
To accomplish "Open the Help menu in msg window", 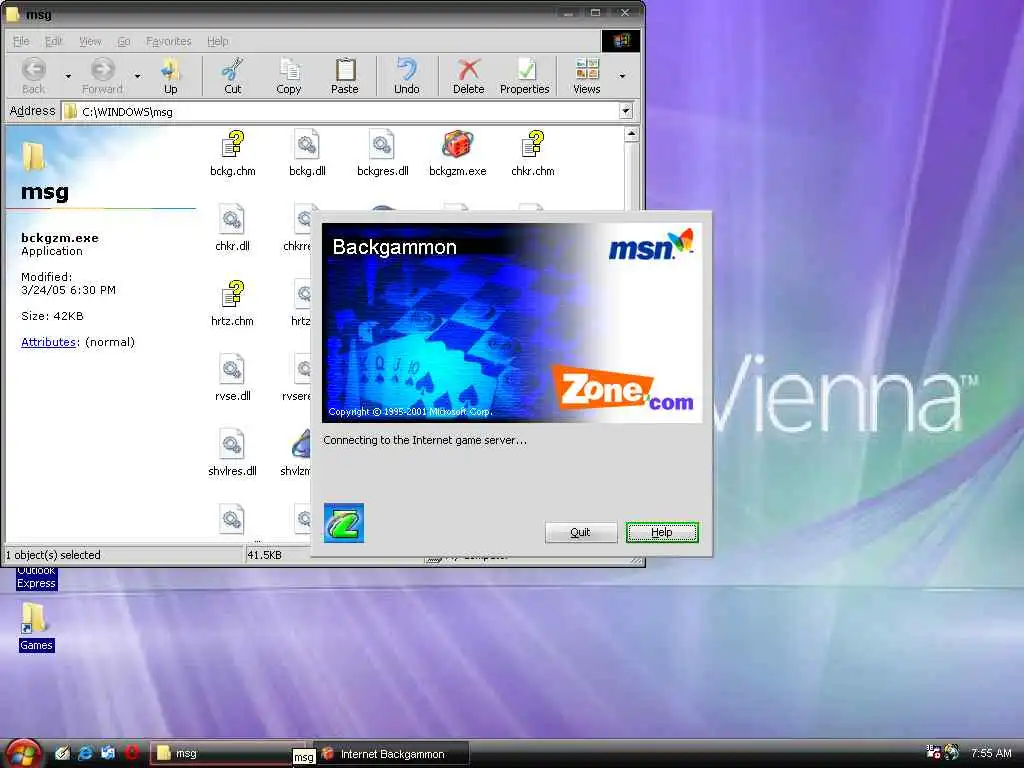I will (x=217, y=41).
